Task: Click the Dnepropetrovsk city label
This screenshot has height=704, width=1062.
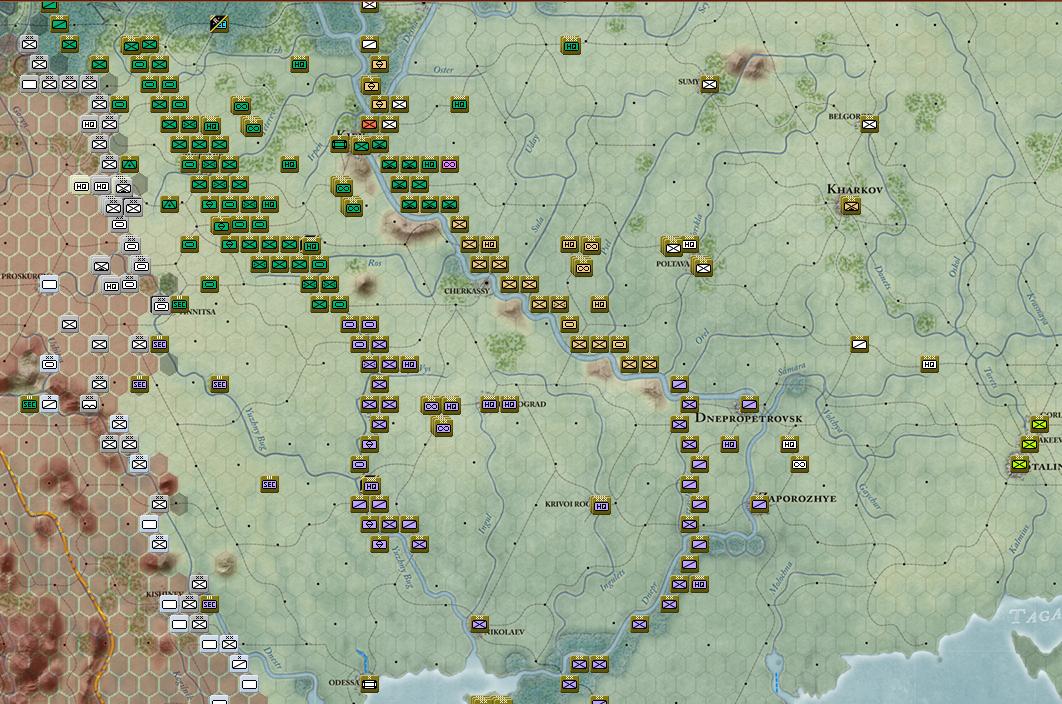Action: coord(749,418)
